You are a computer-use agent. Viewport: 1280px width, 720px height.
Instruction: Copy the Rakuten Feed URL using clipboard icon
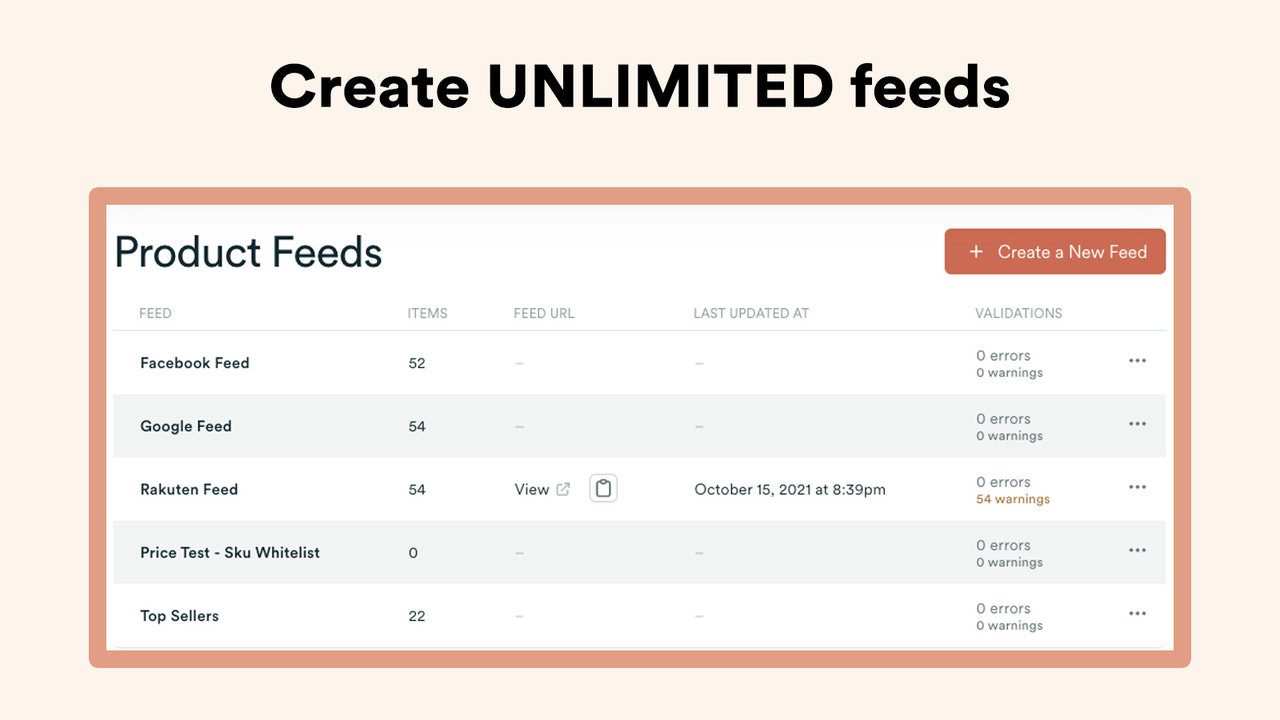(602, 488)
